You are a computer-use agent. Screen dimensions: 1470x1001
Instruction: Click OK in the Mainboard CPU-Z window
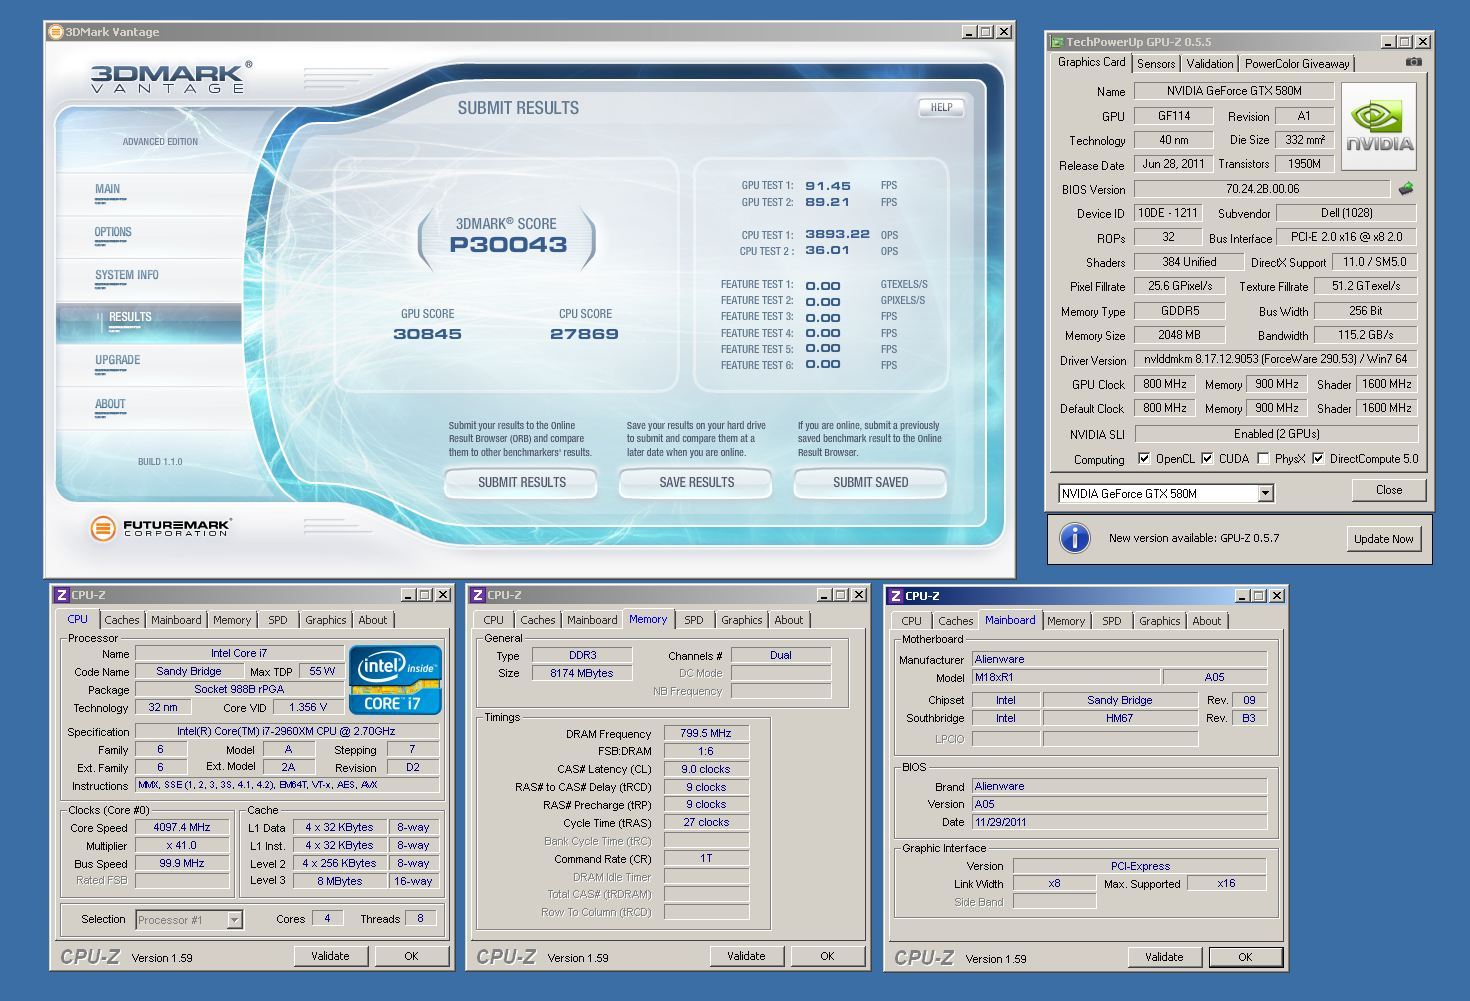click(x=1245, y=957)
